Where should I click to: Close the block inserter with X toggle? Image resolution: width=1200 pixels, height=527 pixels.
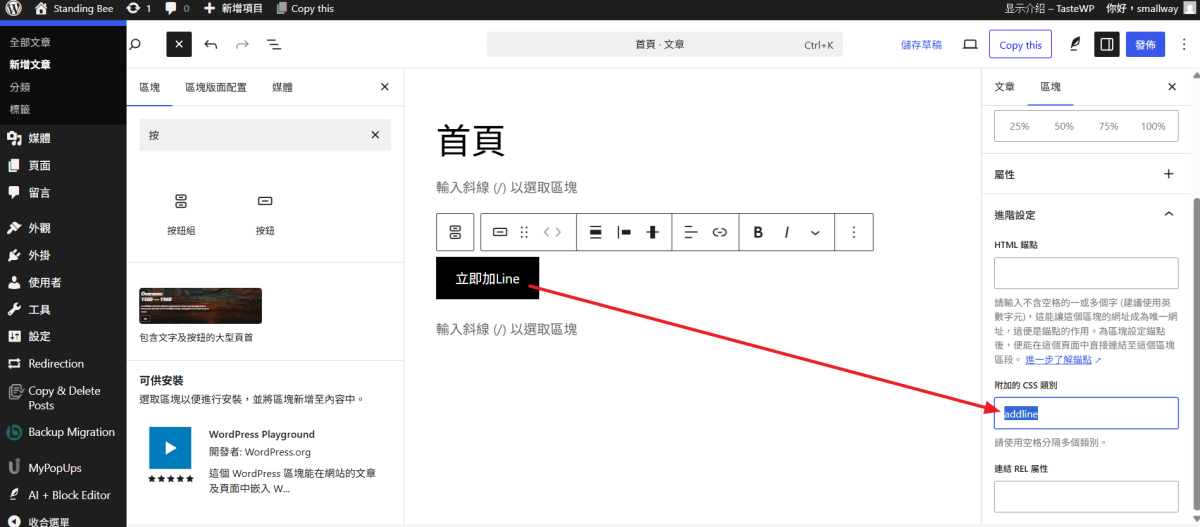click(178, 45)
